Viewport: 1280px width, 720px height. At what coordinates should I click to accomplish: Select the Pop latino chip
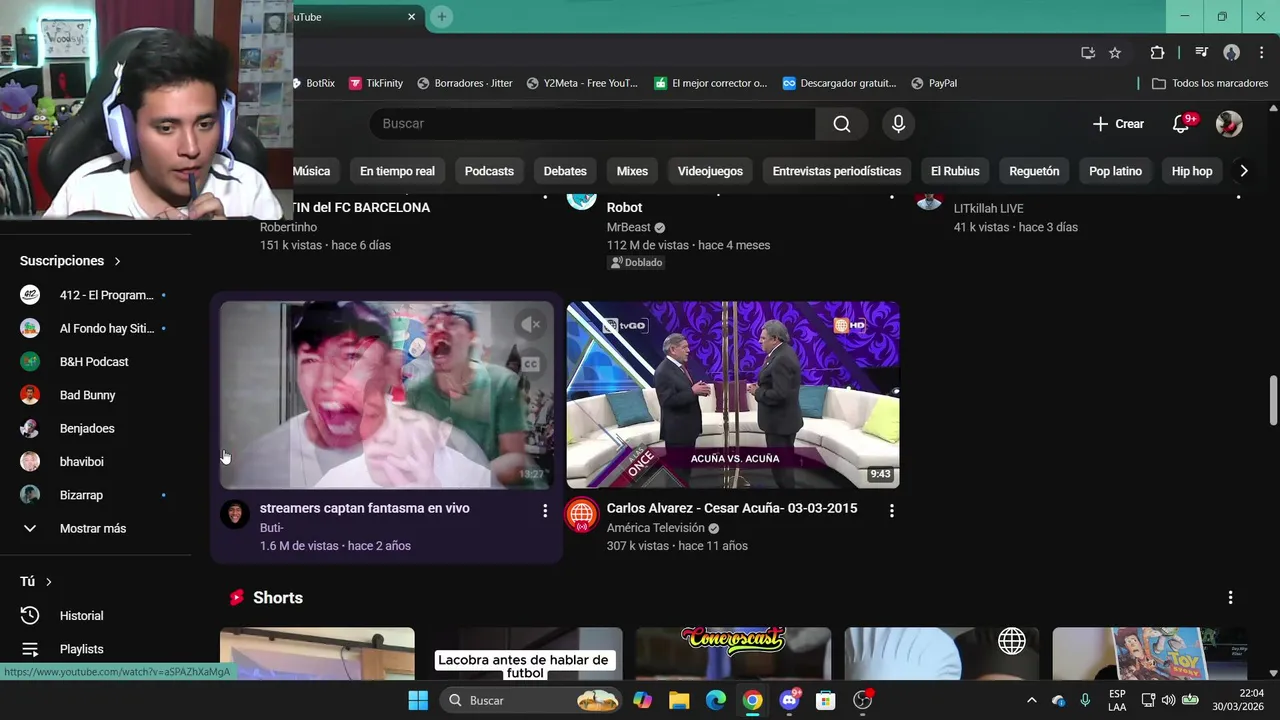(1115, 171)
